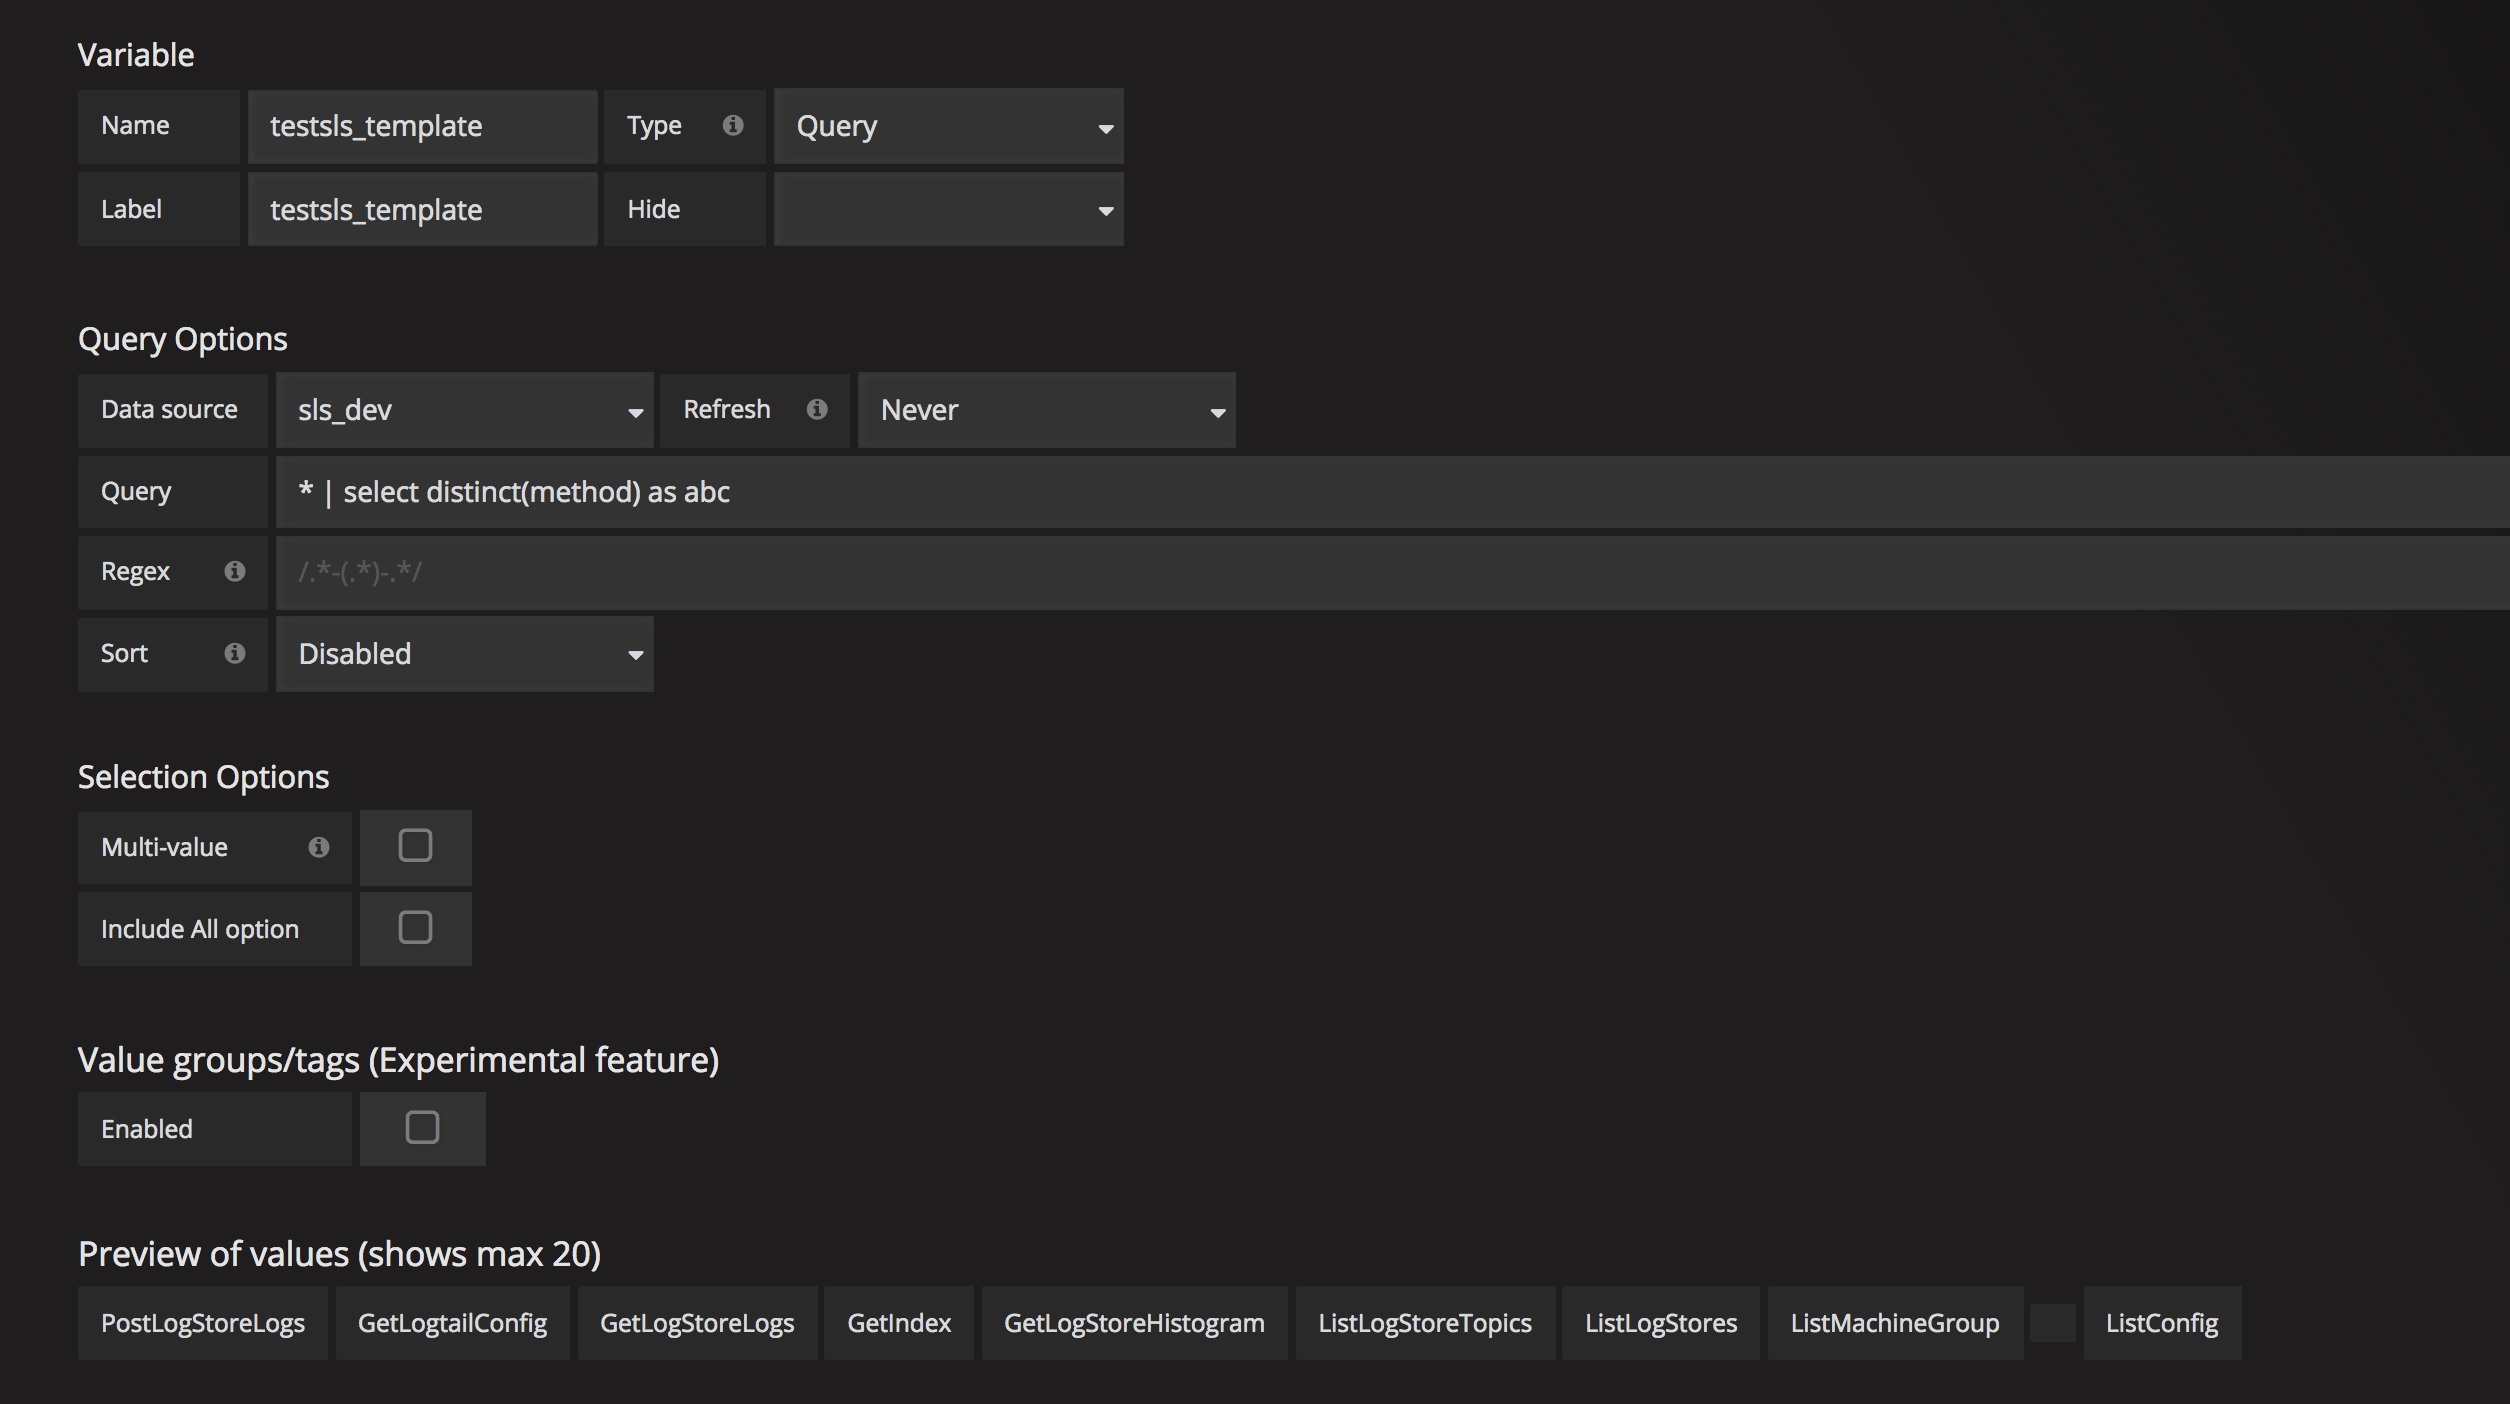The width and height of the screenshot is (2510, 1404).
Task: Click the info icon next to Multi-value label
Action: [319, 845]
